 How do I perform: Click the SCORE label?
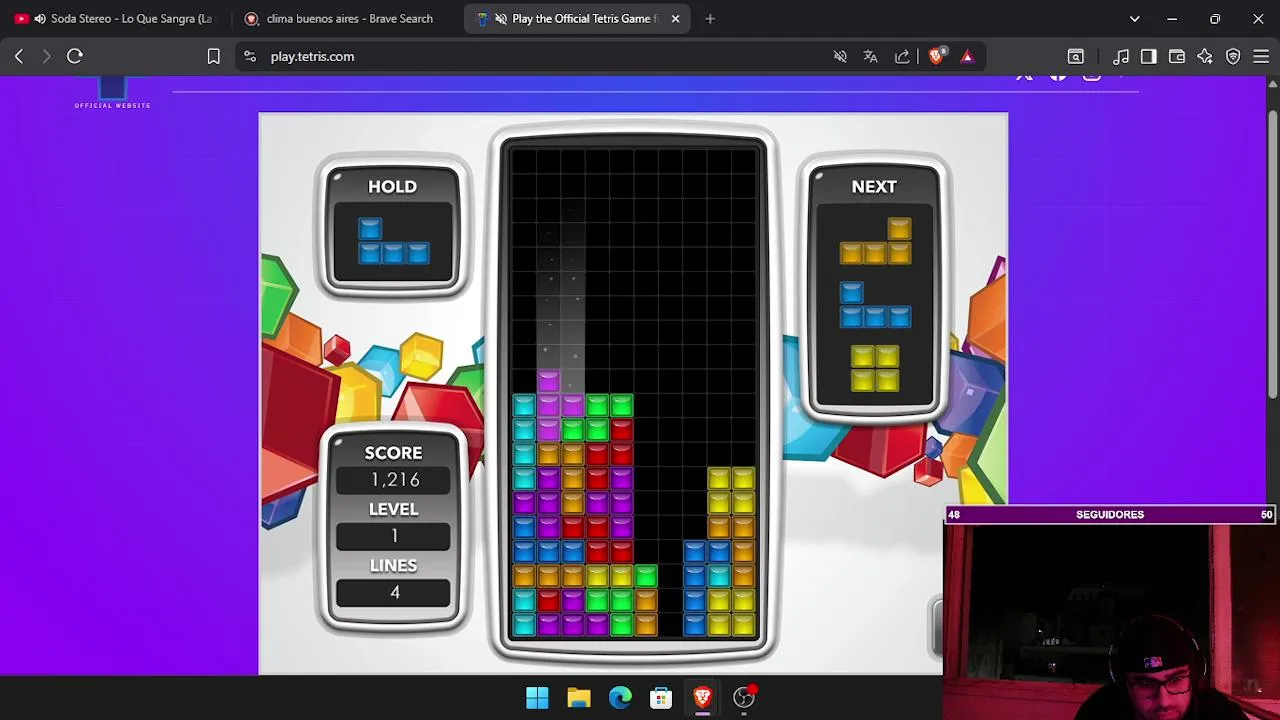[x=393, y=453]
